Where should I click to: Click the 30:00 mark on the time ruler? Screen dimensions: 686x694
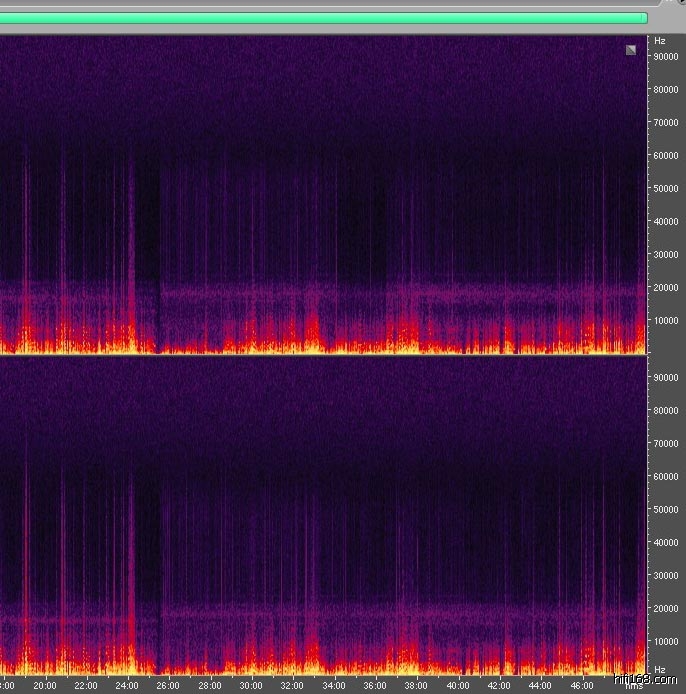pos(251,686)
